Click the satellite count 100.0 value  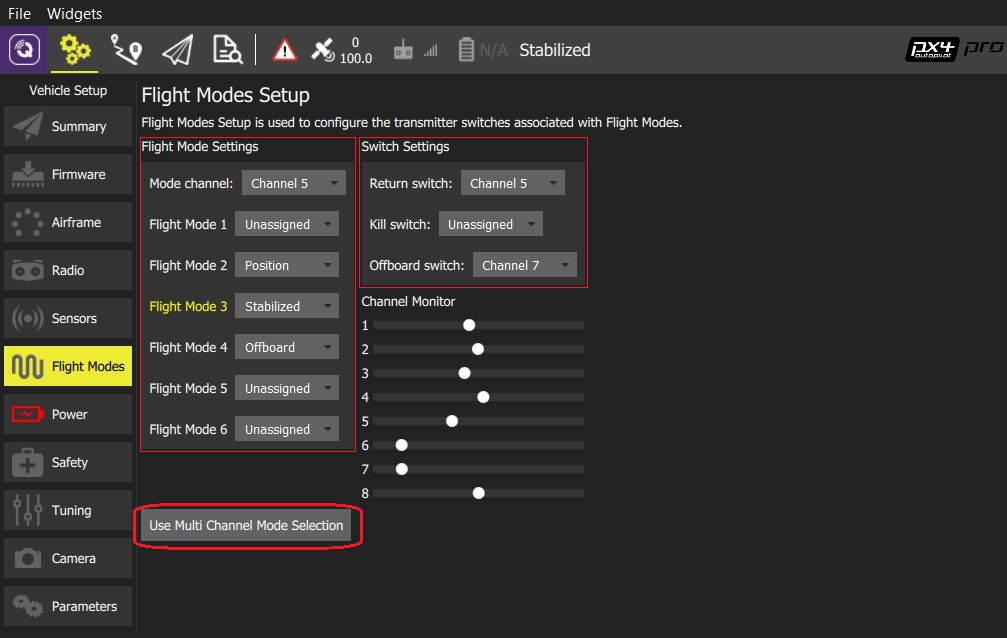[356, 58]
